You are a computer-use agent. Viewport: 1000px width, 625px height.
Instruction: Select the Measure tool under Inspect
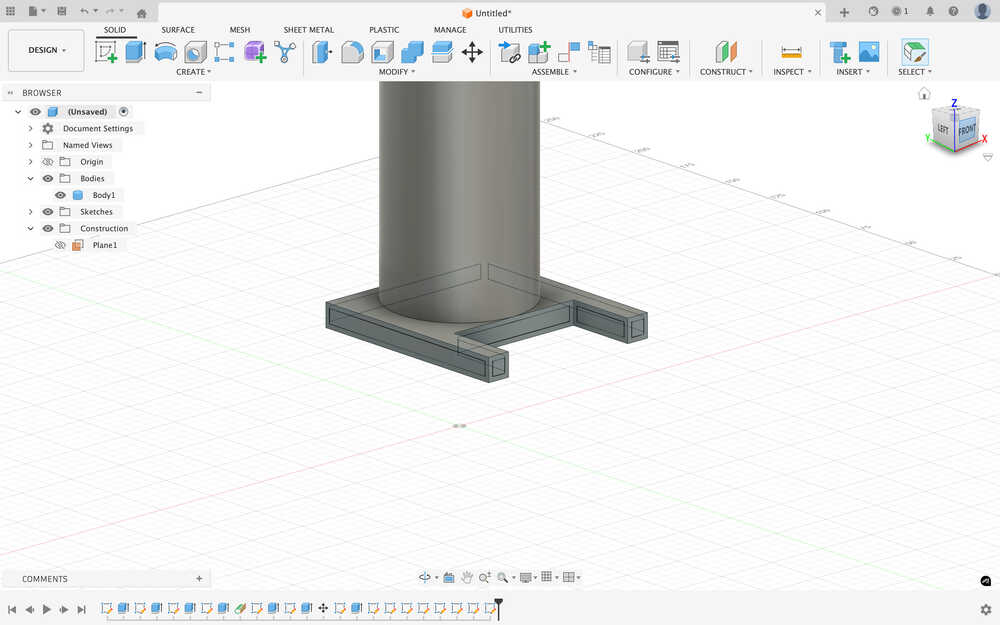click(791, 52)
